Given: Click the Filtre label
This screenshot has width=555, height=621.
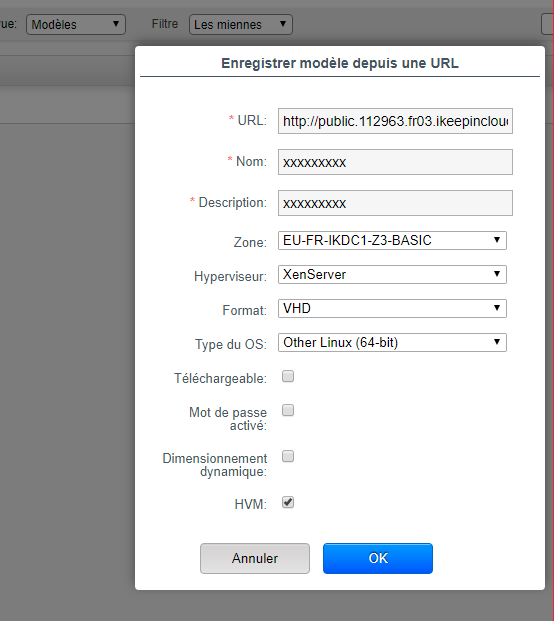Looking at the screenshot, I should pos(165,24).
